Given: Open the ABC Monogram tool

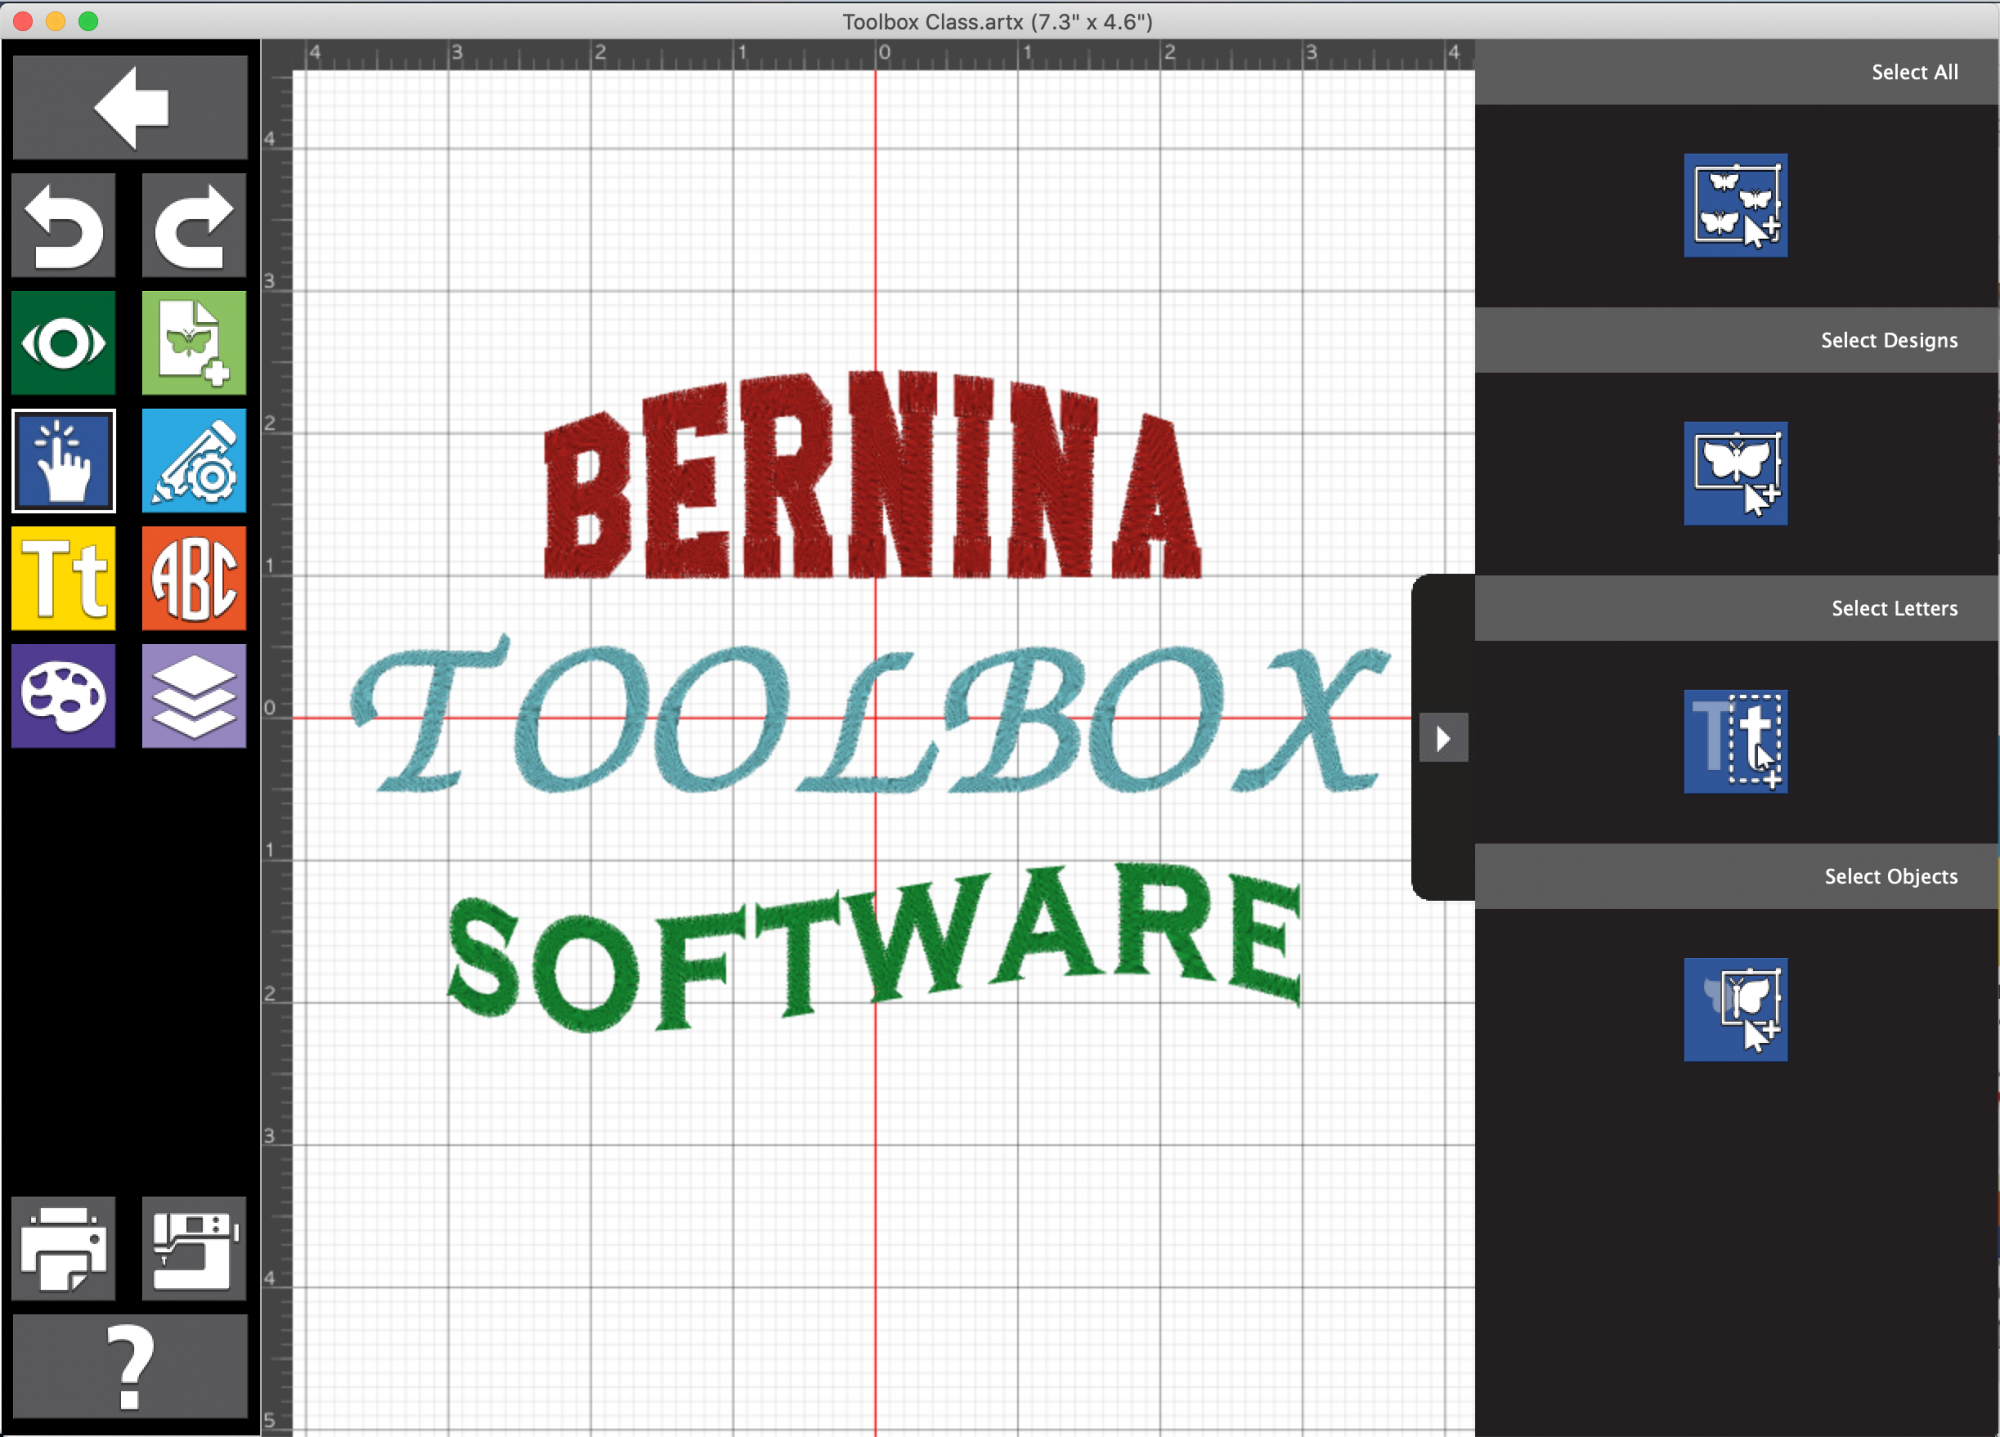Looking at the screenshot, I should pos(194,578).
